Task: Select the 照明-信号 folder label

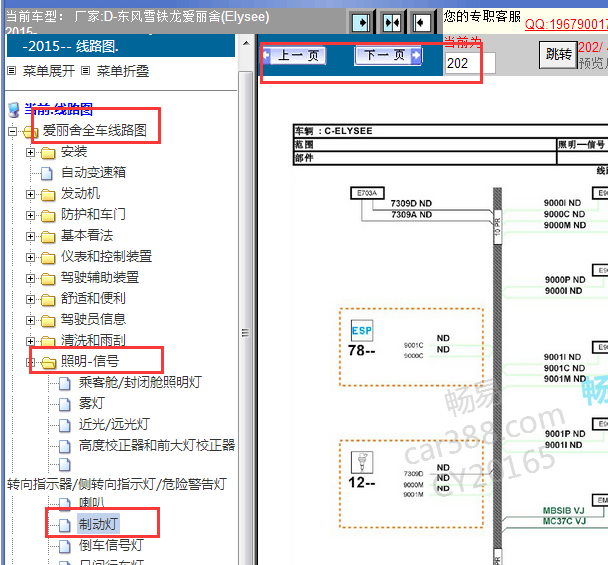Action: point(90,361)
